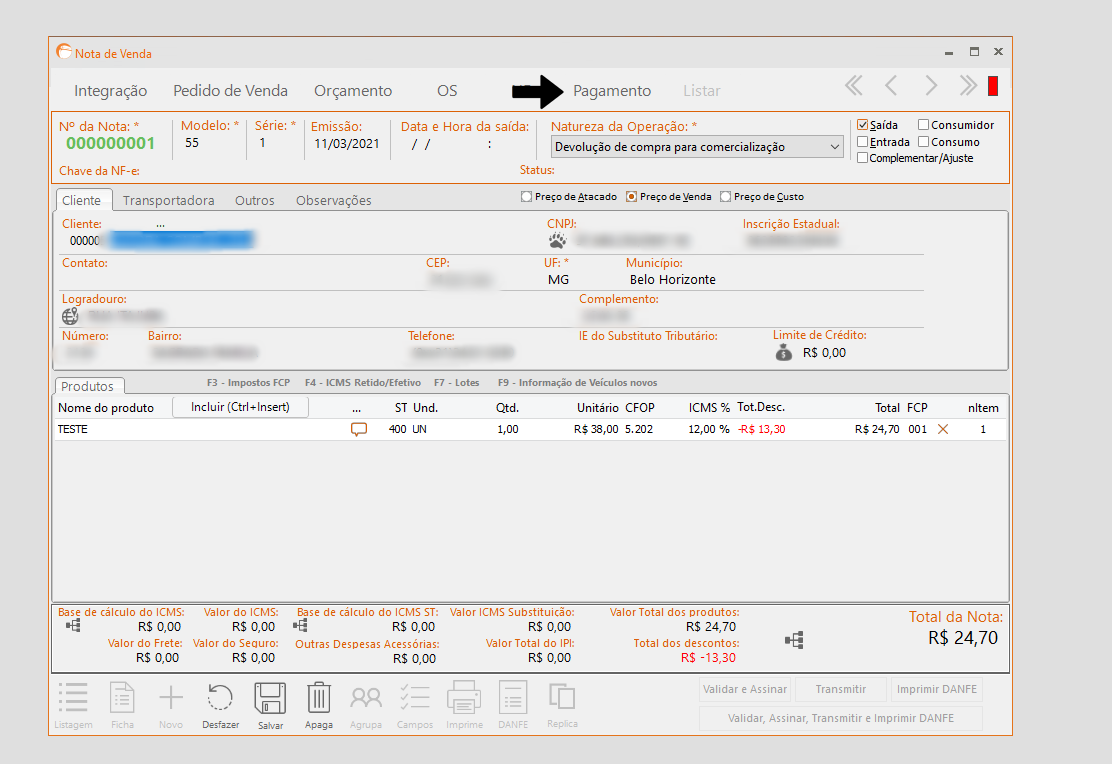Uncheck the Saída checkbox
1112x764 pixels.
[862, 125]
